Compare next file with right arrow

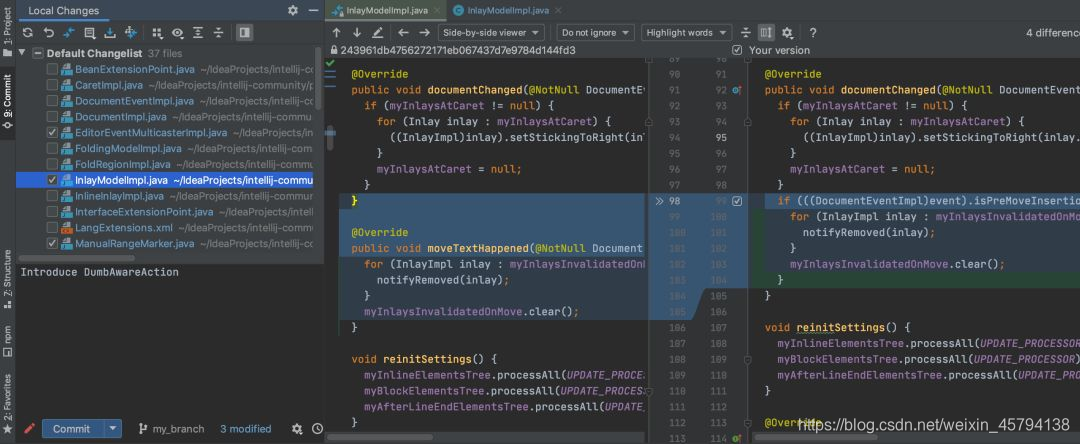coord(424,32)
